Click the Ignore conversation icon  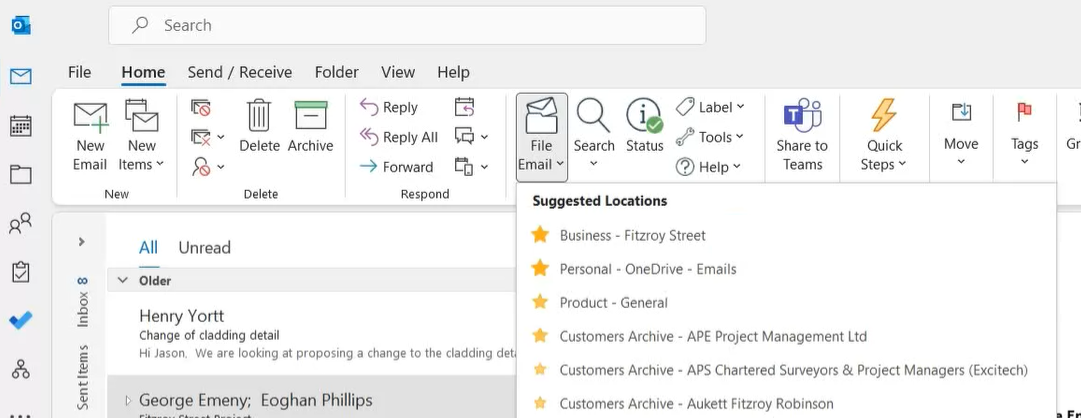pyautogui.click(x=201, y=108)
